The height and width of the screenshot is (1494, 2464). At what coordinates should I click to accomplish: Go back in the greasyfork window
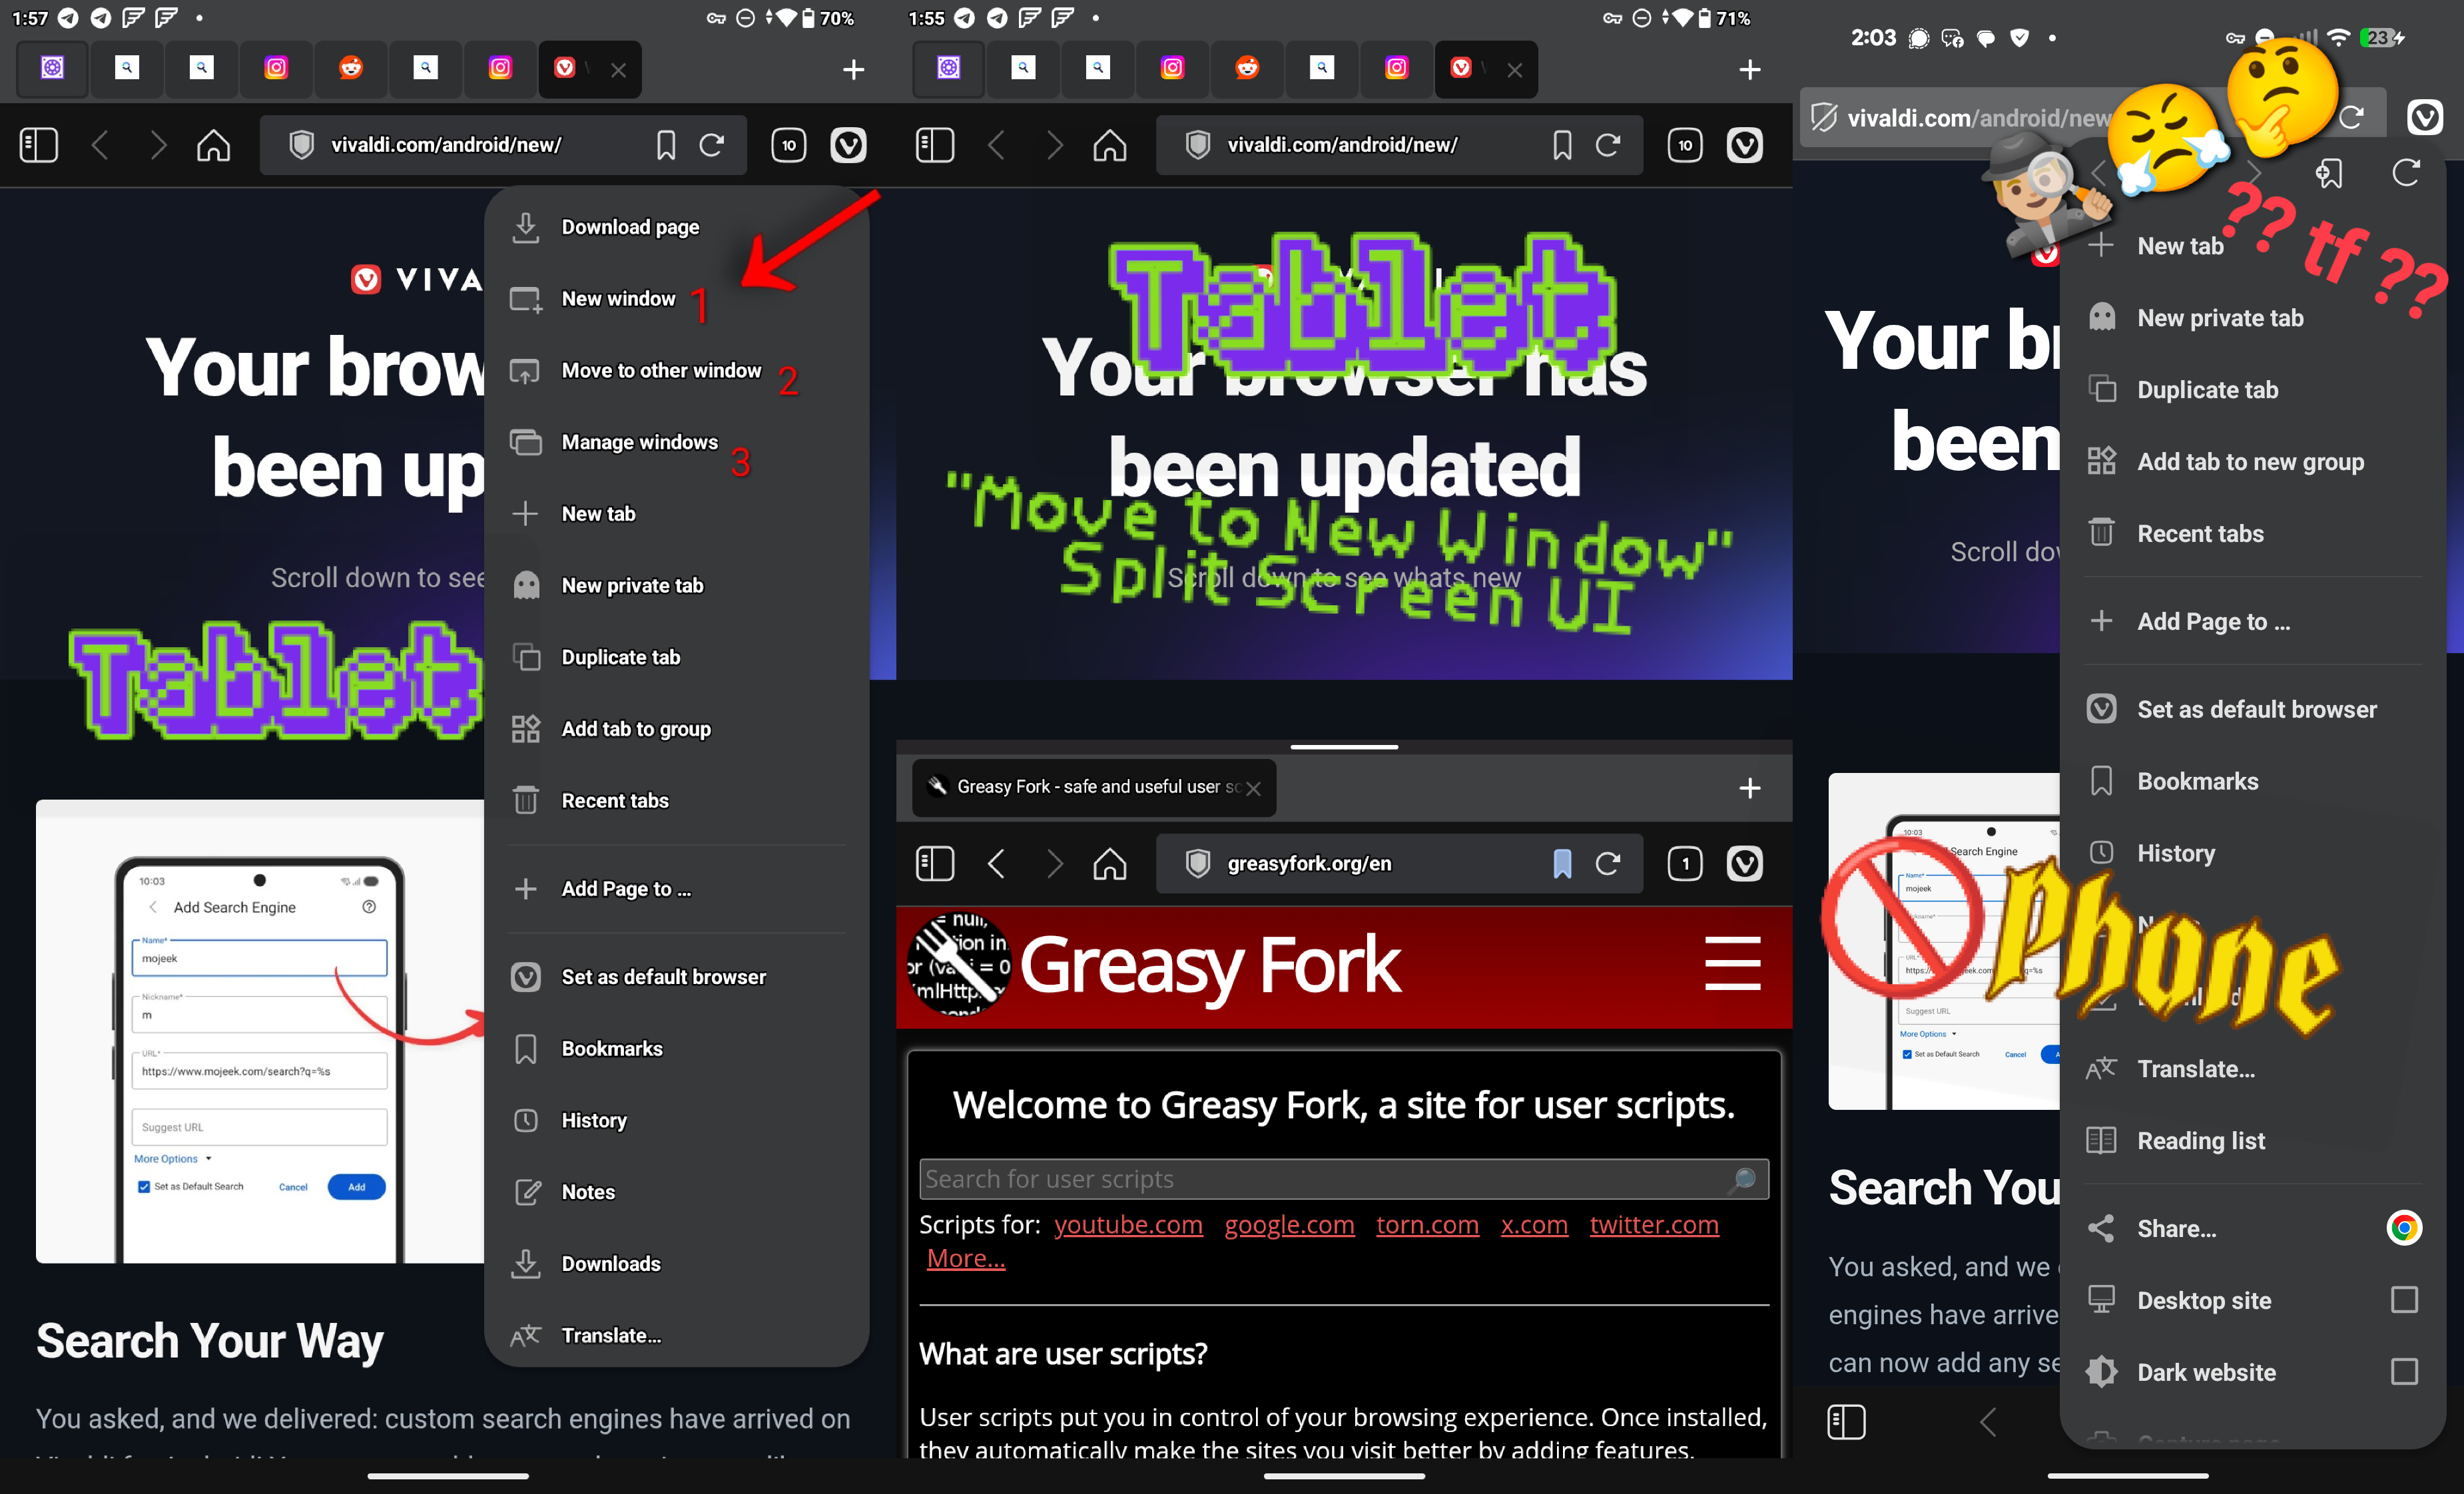[996, 863]
